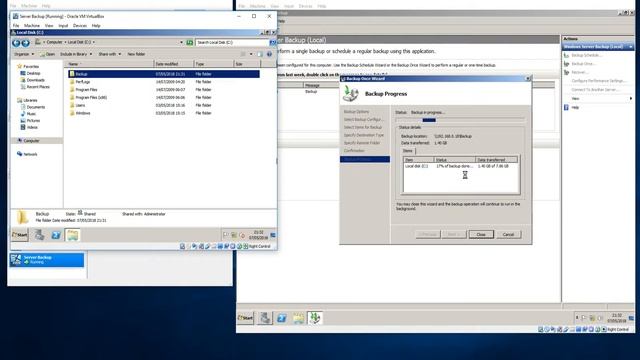
Task: Open Recent Places under Favorites
Action: 38,87
